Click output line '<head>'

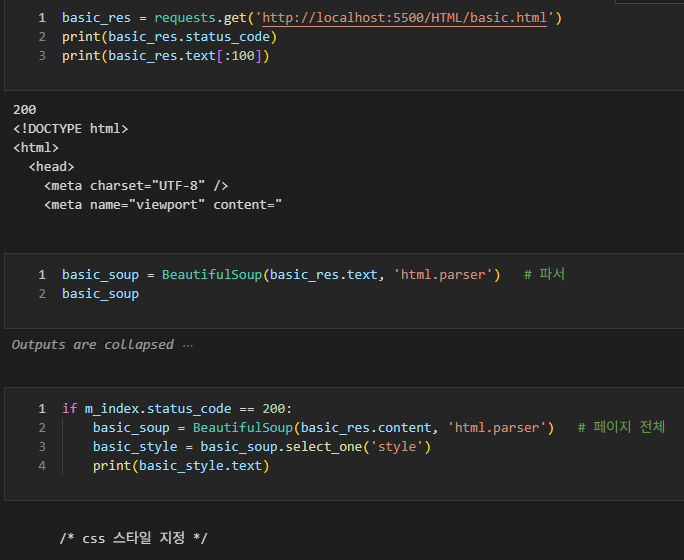click(x=51, y=167)
